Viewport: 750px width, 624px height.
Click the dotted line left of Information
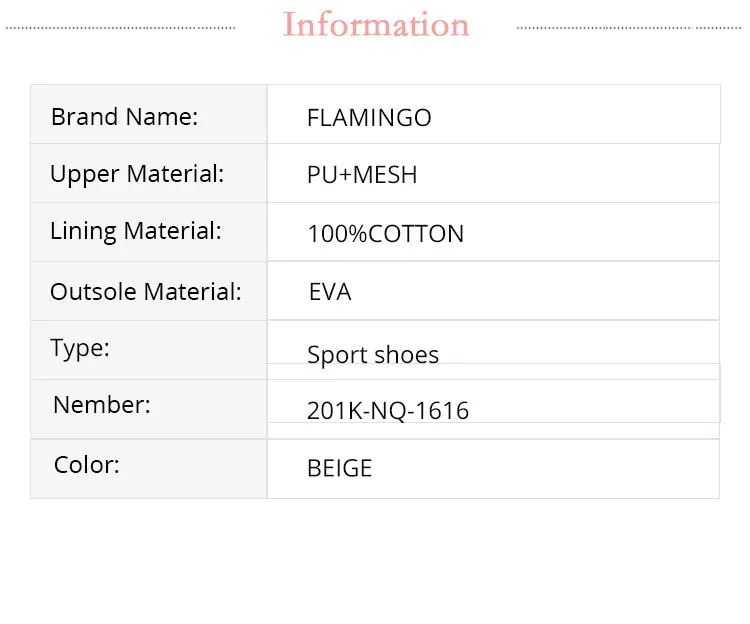click(121, 28)
